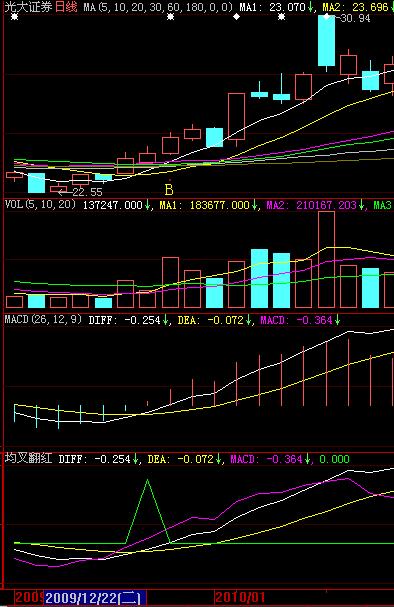Click the yellow B buy signal marker
The image size is (394, 607).
click(169, 190)
